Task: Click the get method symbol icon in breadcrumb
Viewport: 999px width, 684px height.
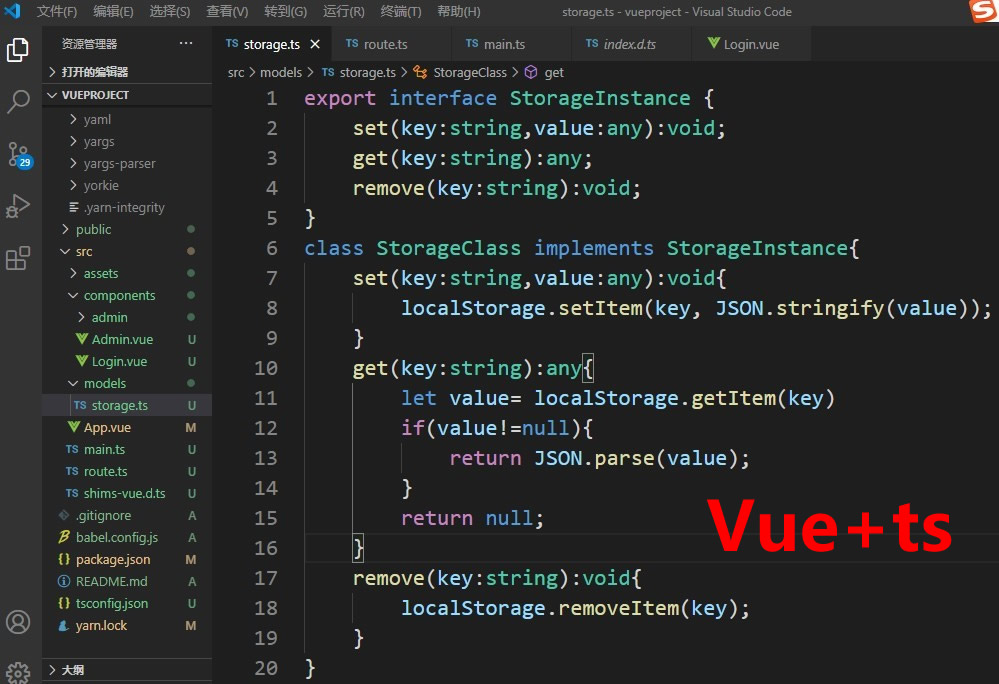Action: pyautogui.click(x=531, y=72)
